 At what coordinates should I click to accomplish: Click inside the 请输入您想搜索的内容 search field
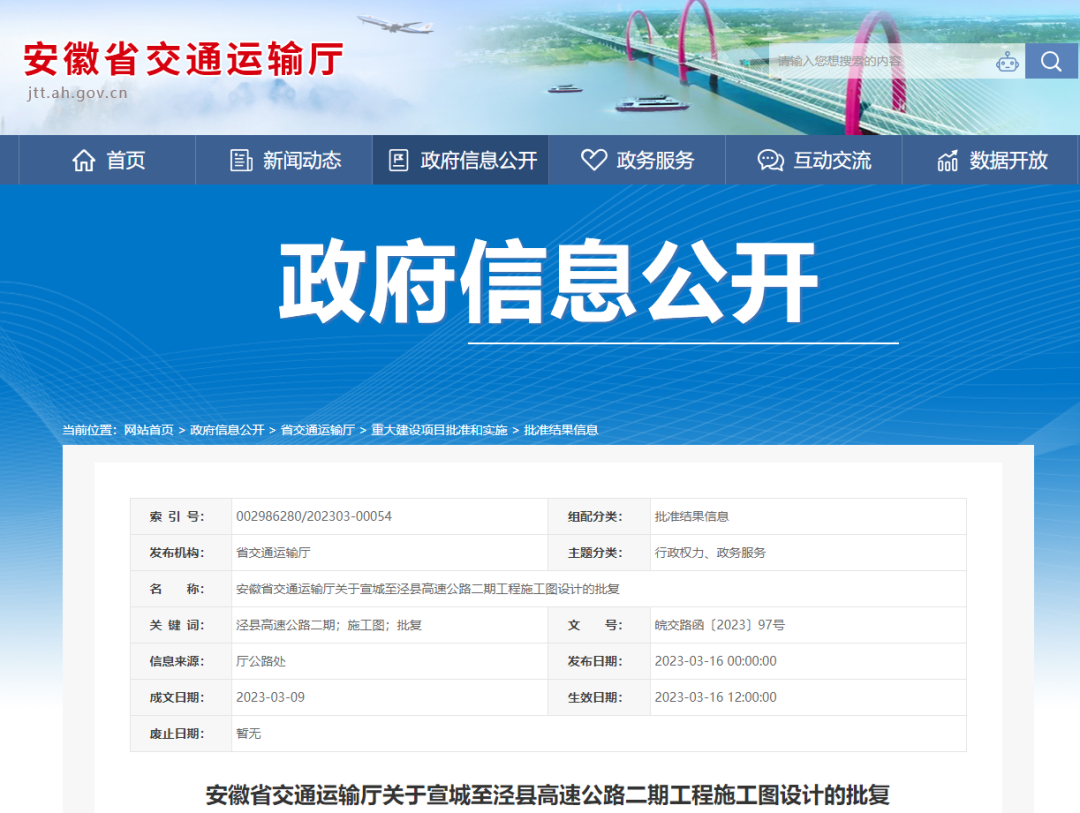[x=860, y=60]
